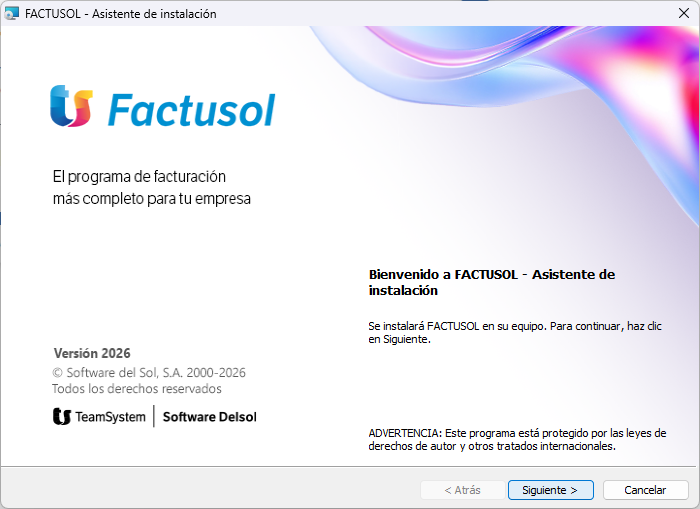
Task: Click the < Atrás button
Action: pyautogui.click(x=462, y=490)
